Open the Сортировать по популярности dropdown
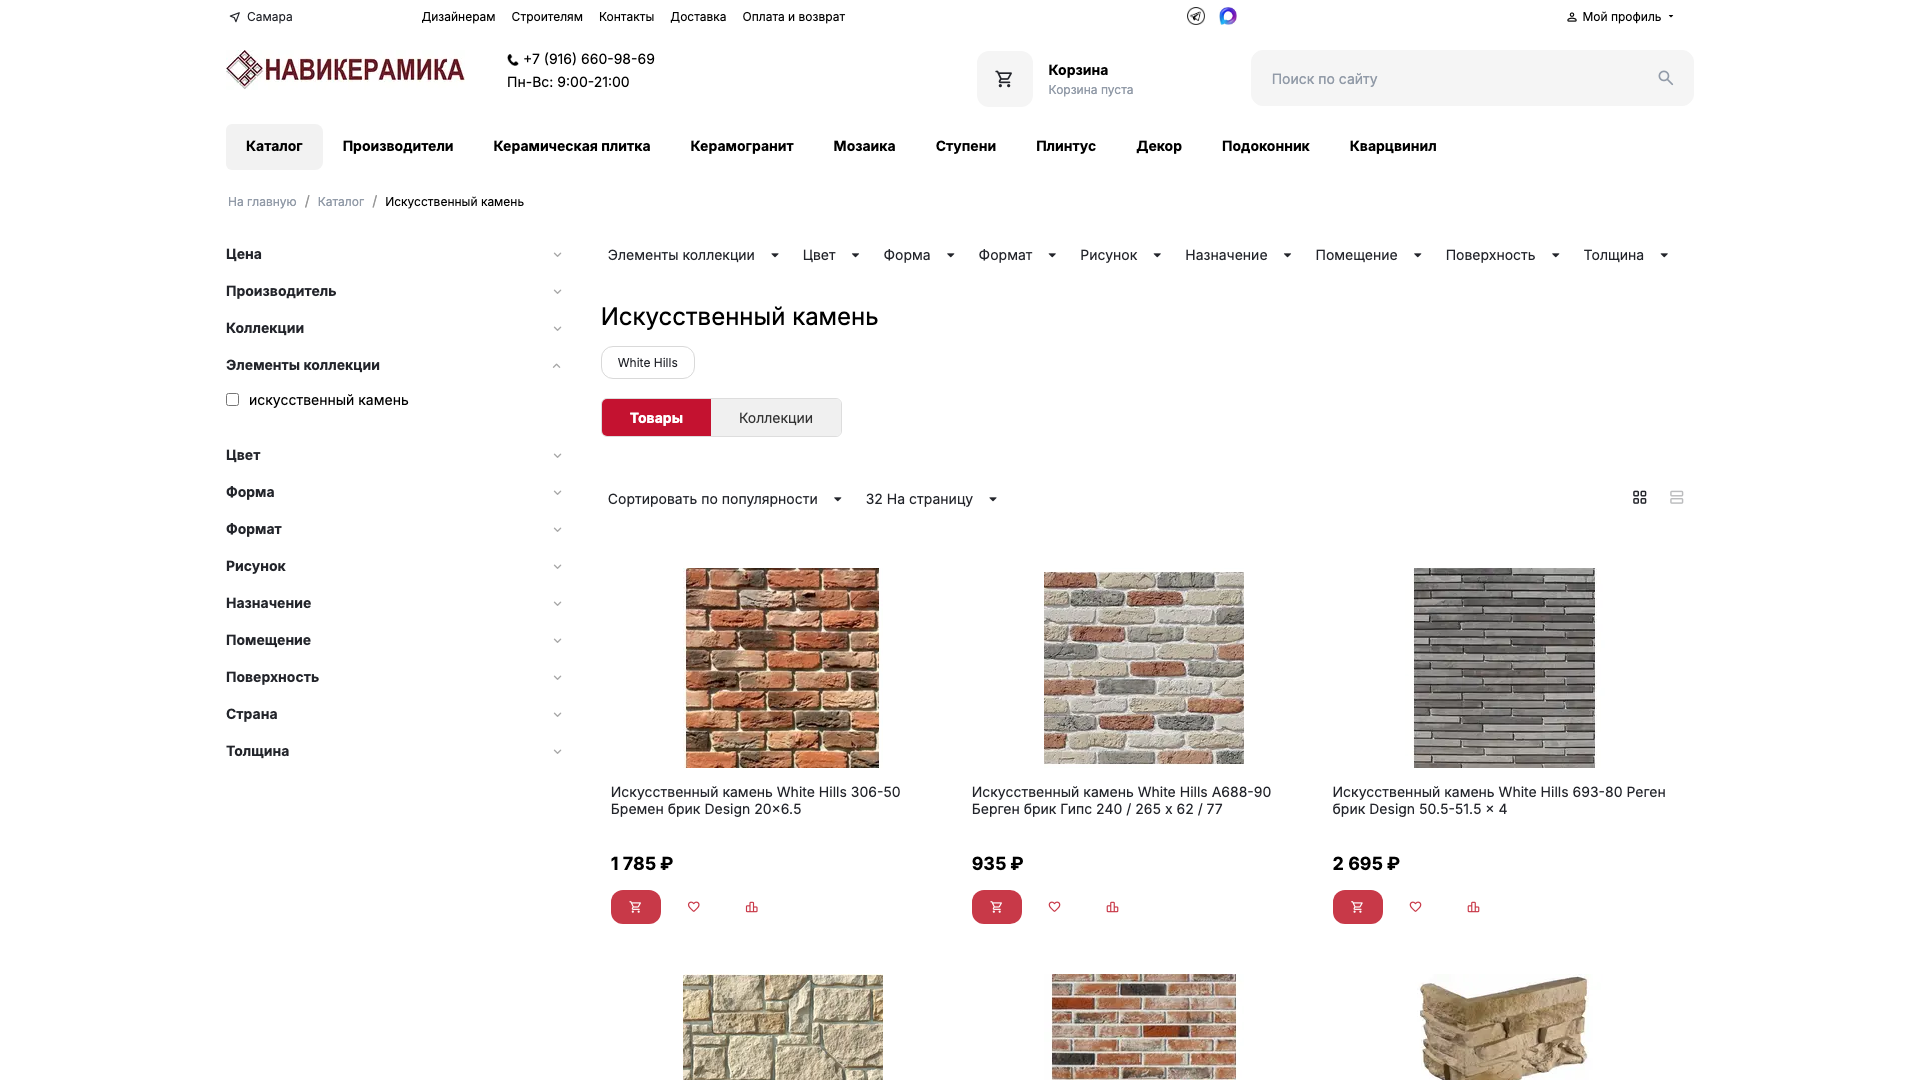 click(725, 499)
